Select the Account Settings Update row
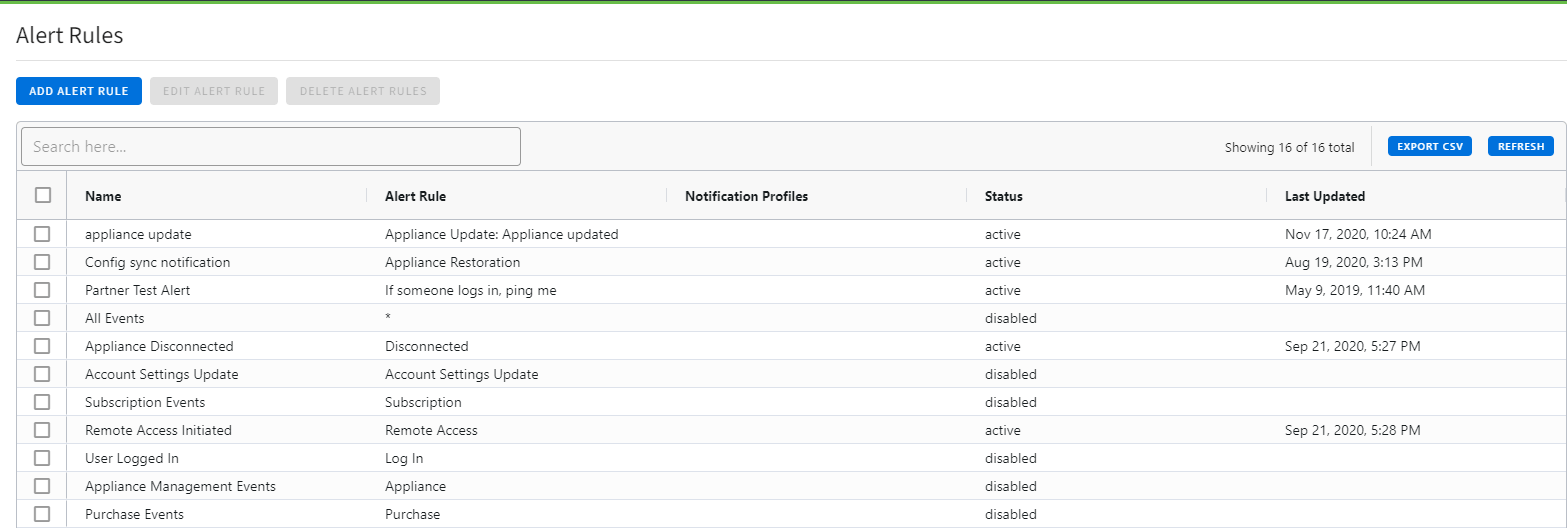Image resolution: width=1567 pixels, height=528 pixels. [x=161, y=374]
